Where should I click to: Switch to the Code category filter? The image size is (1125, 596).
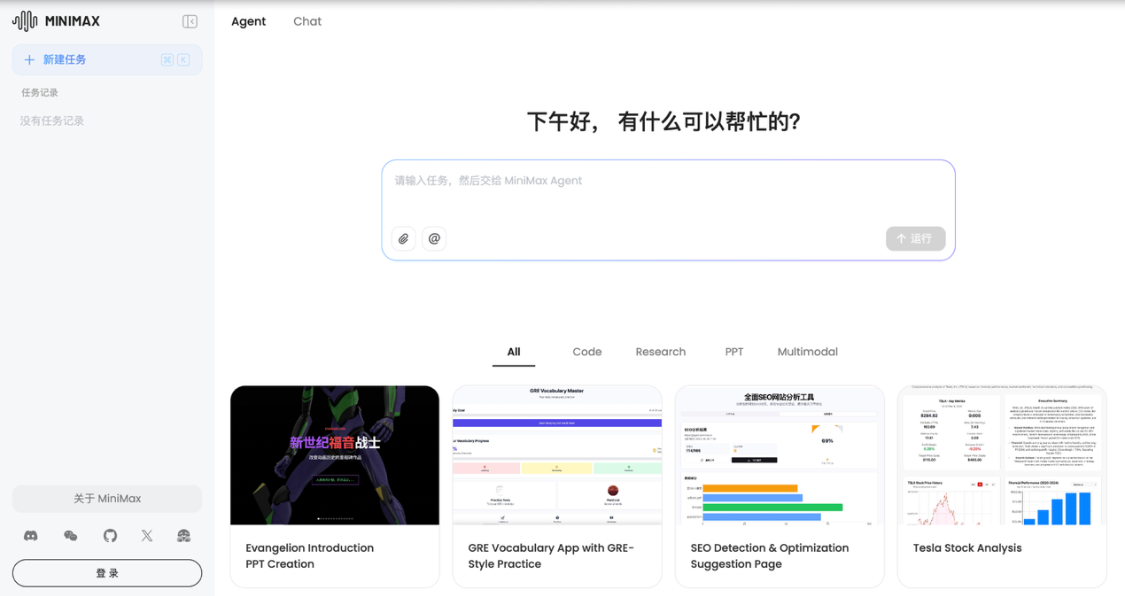(587, 351)
